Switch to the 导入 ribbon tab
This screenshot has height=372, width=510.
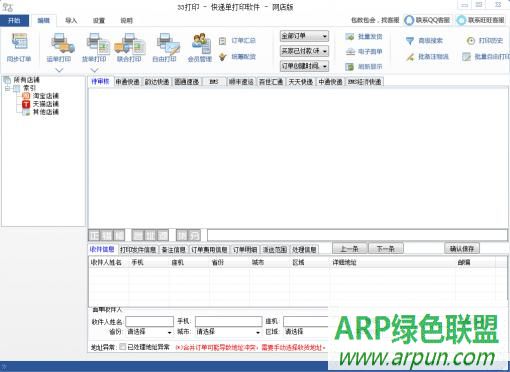[x=71, y=21]
